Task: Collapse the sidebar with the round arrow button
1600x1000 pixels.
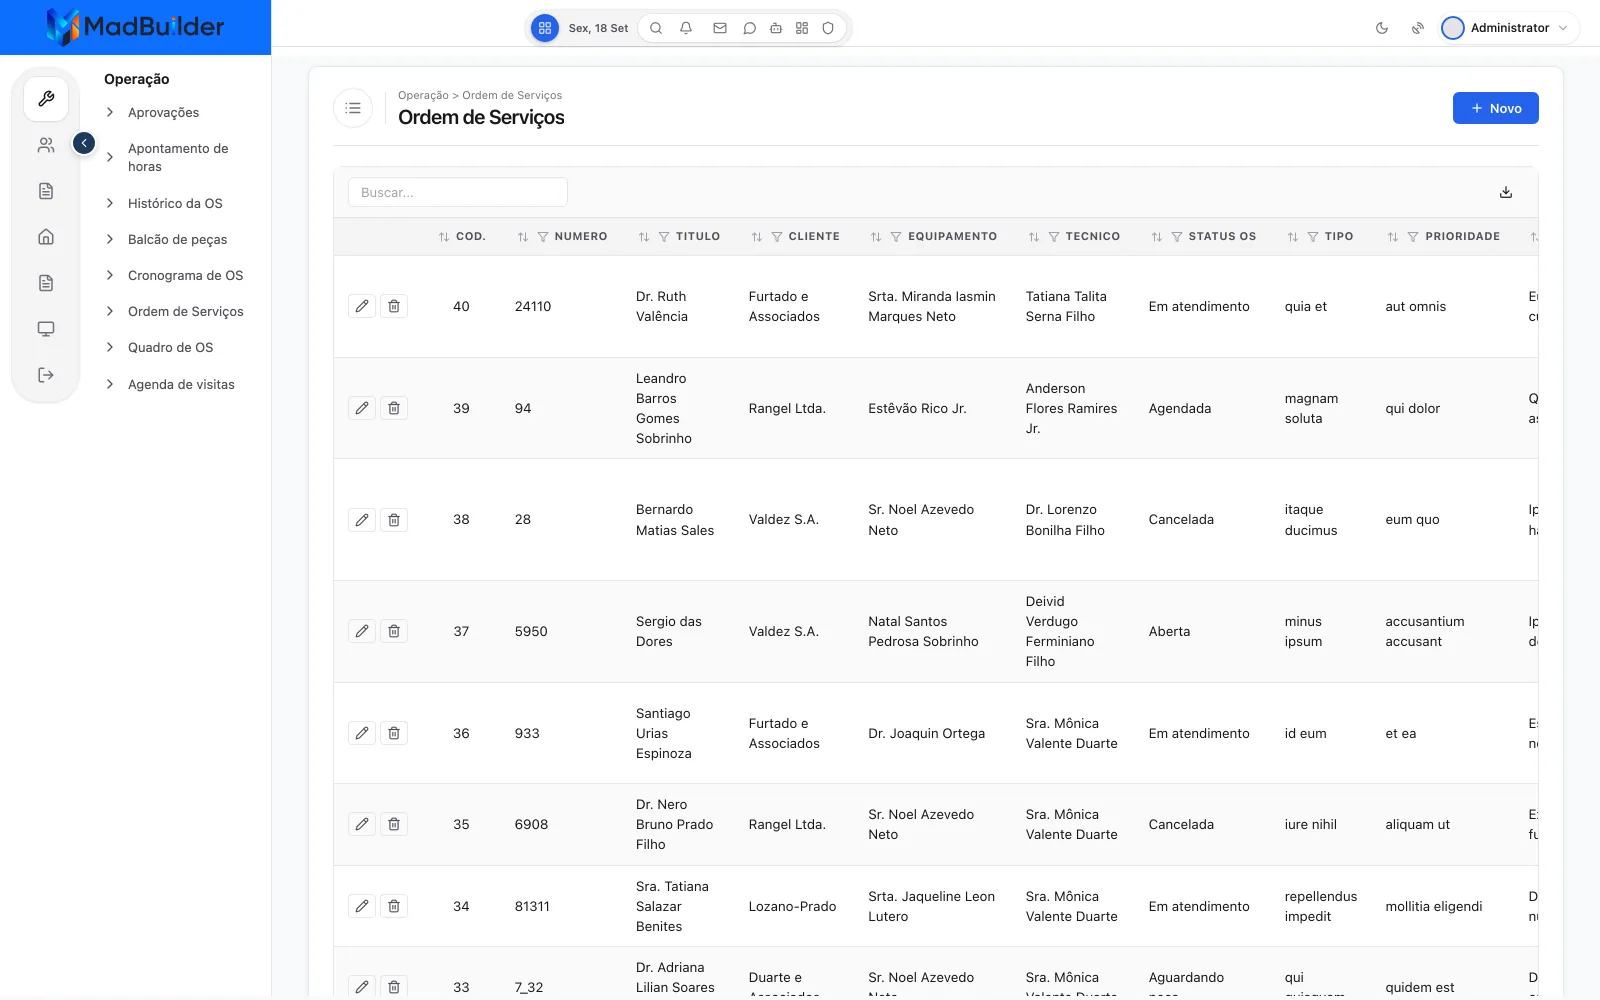Action: (84, 143)
